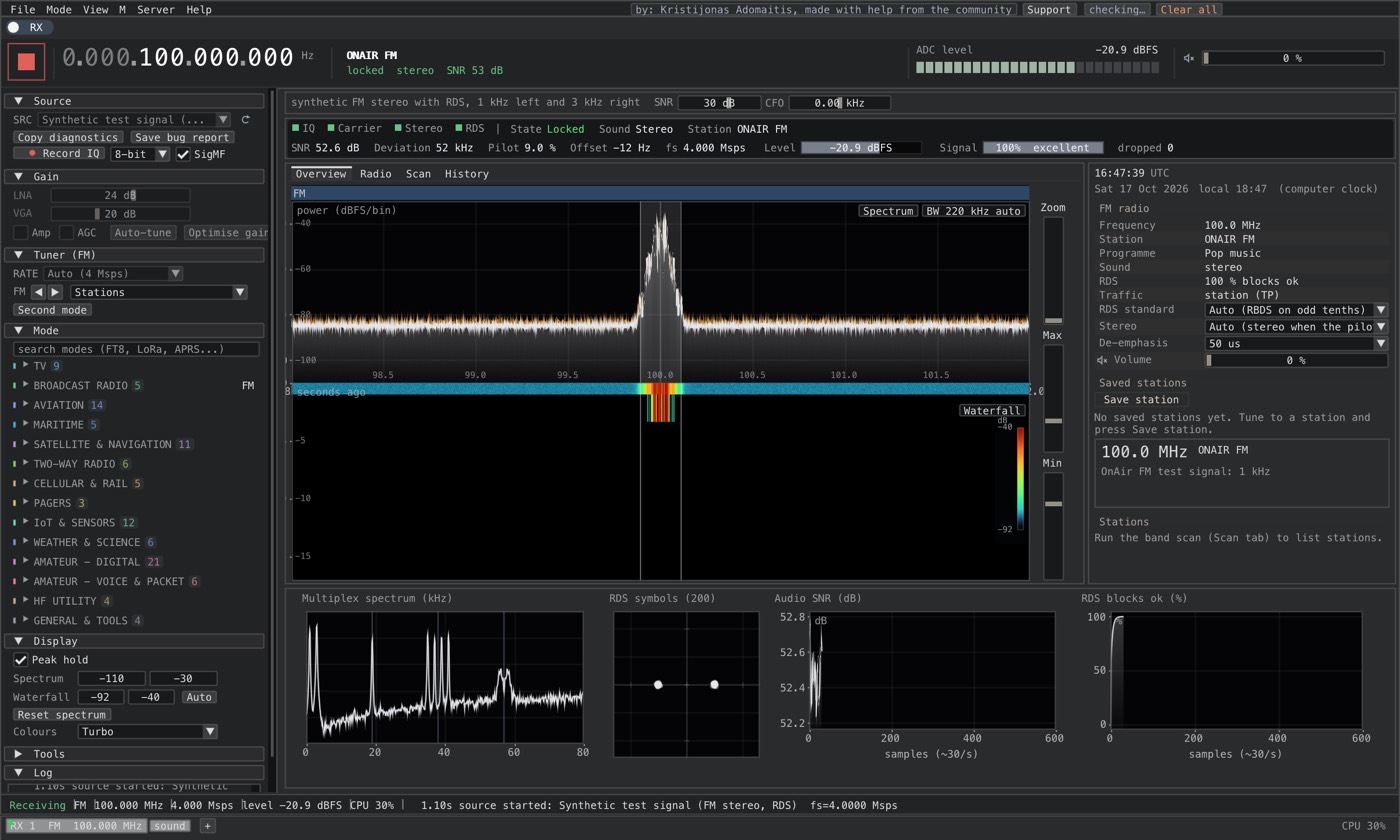Click the Record IQ button

(x=59, y=154)
